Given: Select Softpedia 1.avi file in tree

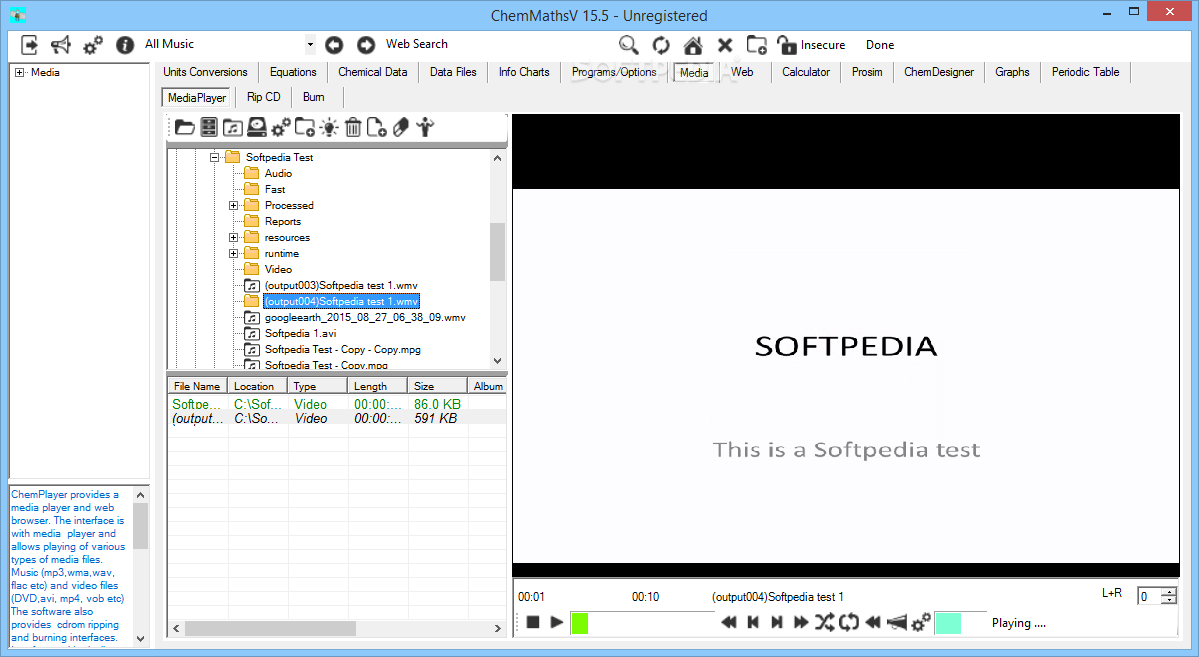Looking at the screenshot, I should [x=301, y=333].
